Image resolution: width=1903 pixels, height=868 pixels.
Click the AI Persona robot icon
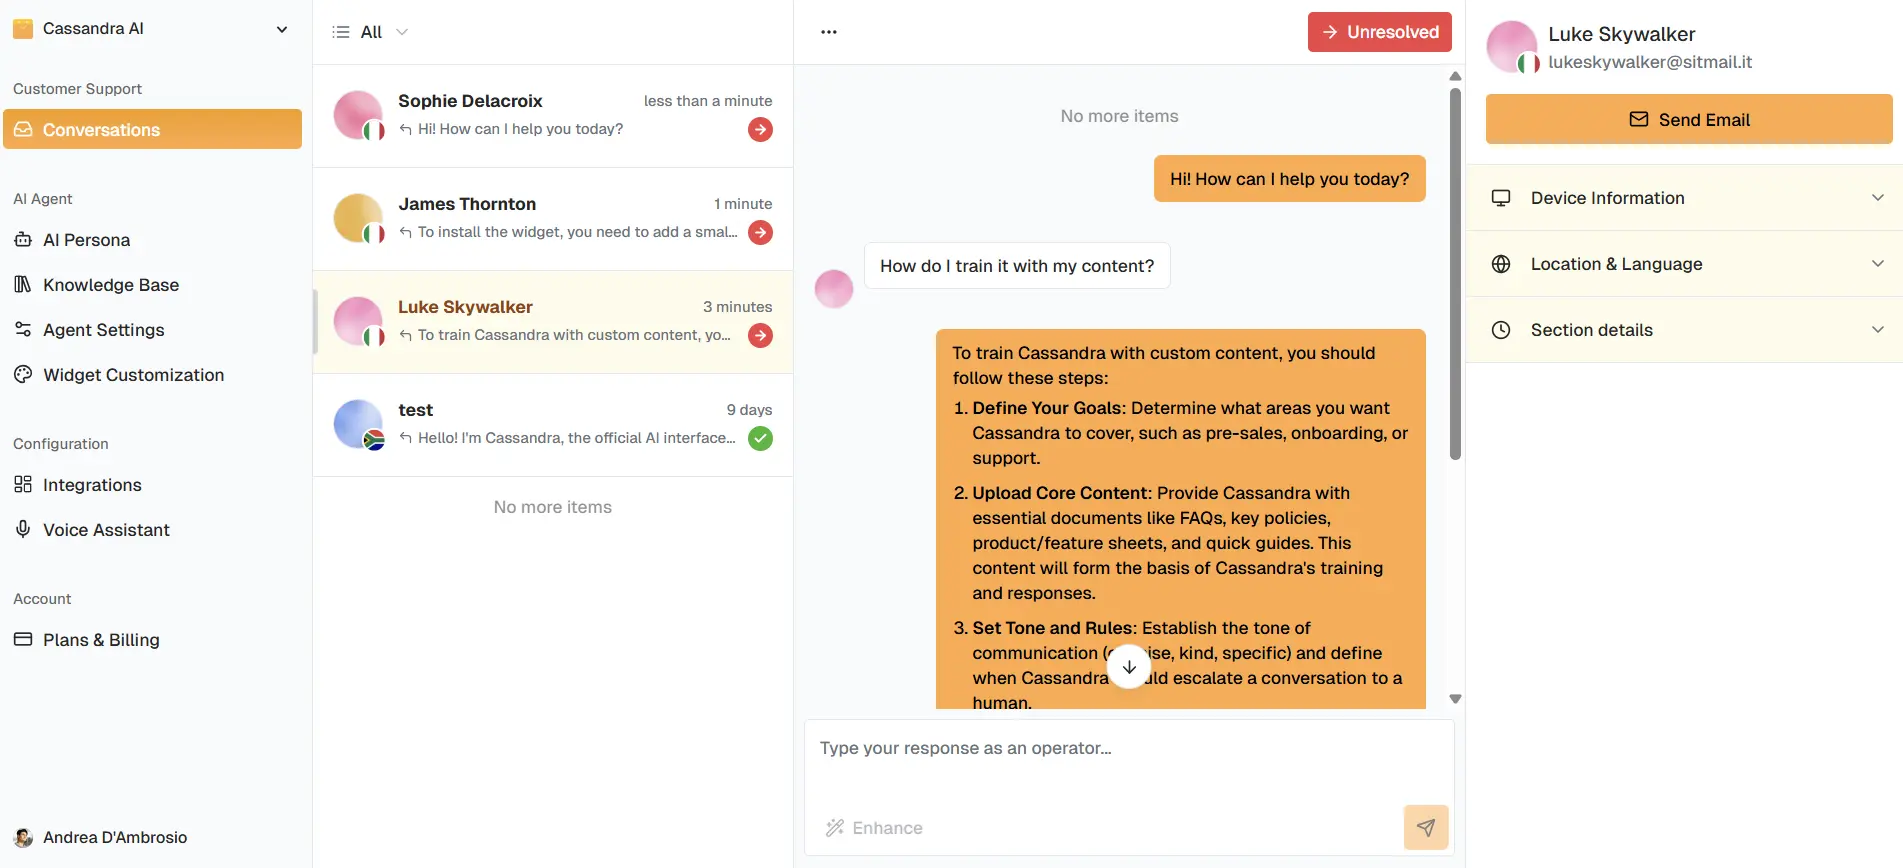pyautogui.click(x=23, y=239)
